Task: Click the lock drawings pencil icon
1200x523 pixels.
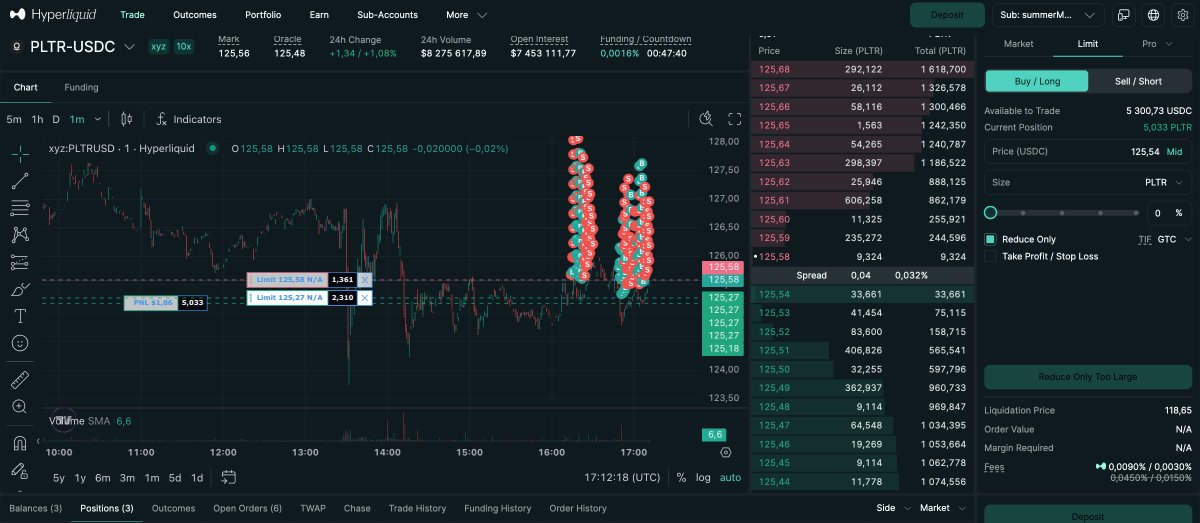Action: tap(20, 470)
